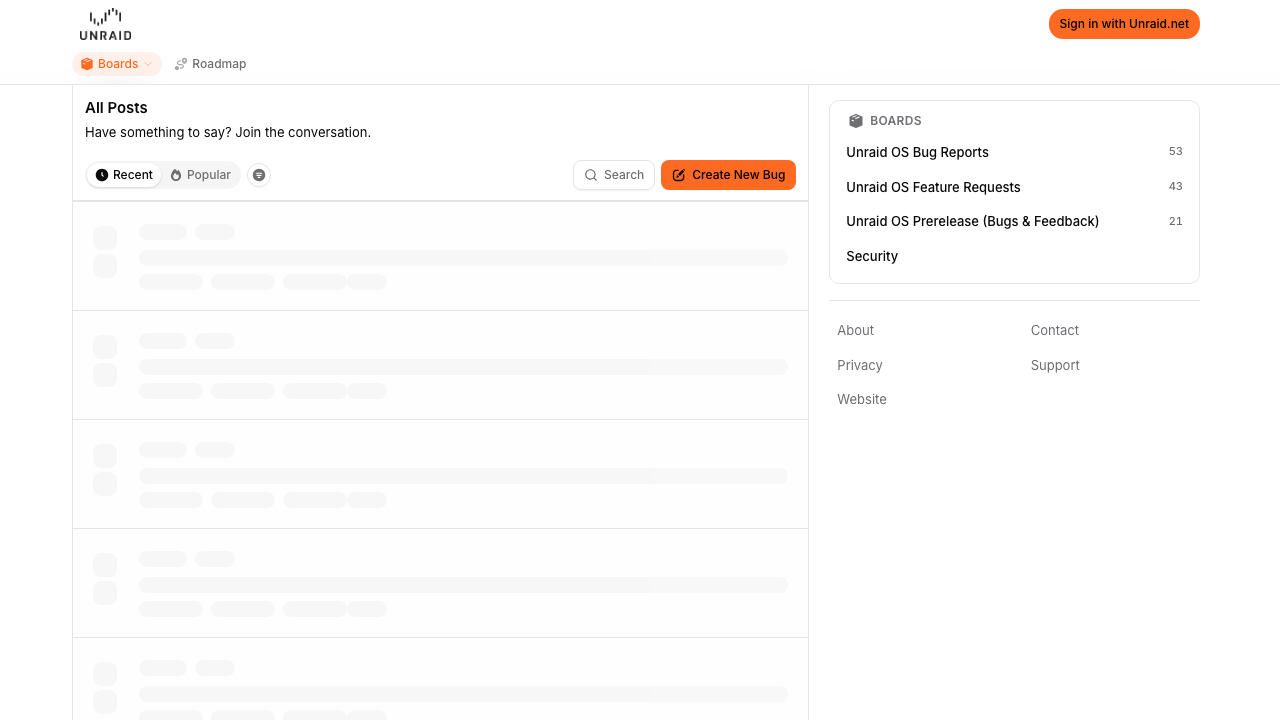Click the magnifier icon in Search
Screen dimensions: 1280x720
coord(591,175)
